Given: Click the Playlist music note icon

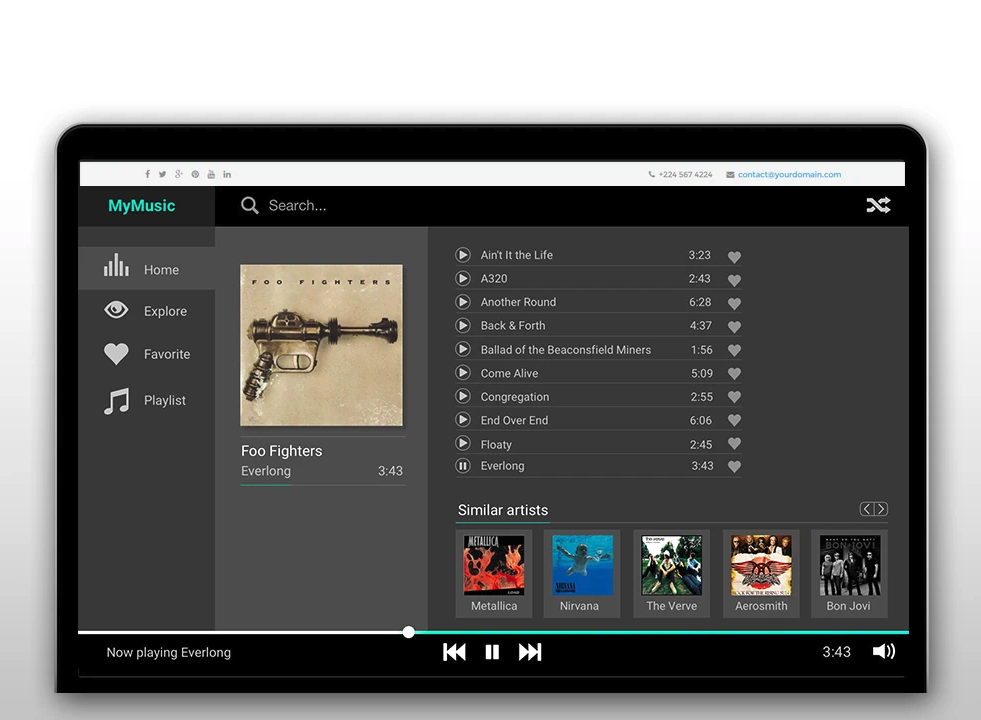Looking at the screenshot, I should [116, 400].
